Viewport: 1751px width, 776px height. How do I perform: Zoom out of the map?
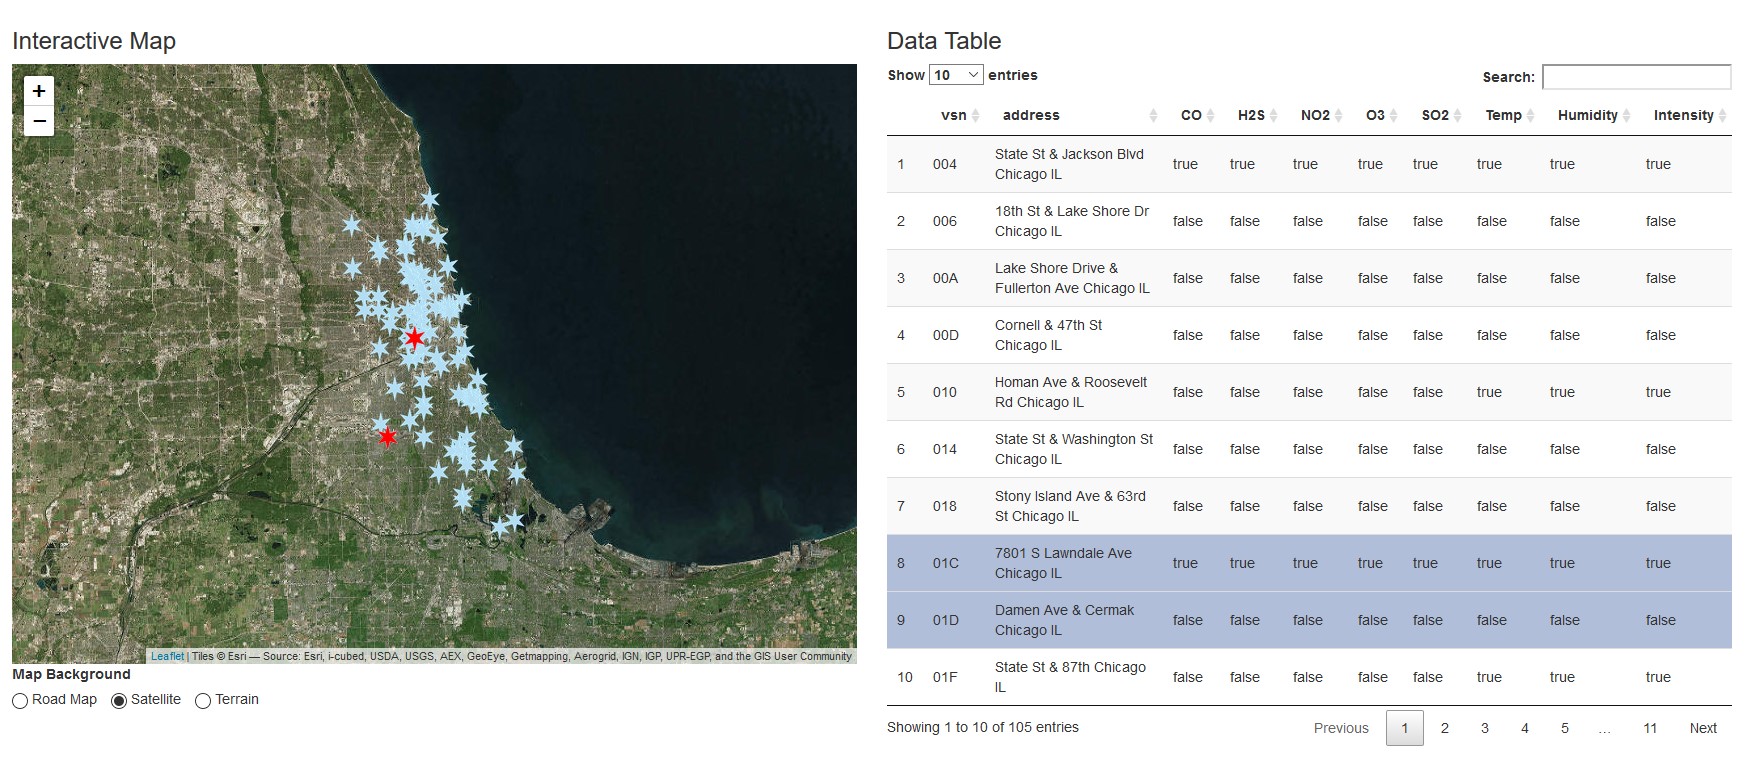(39, 121)
